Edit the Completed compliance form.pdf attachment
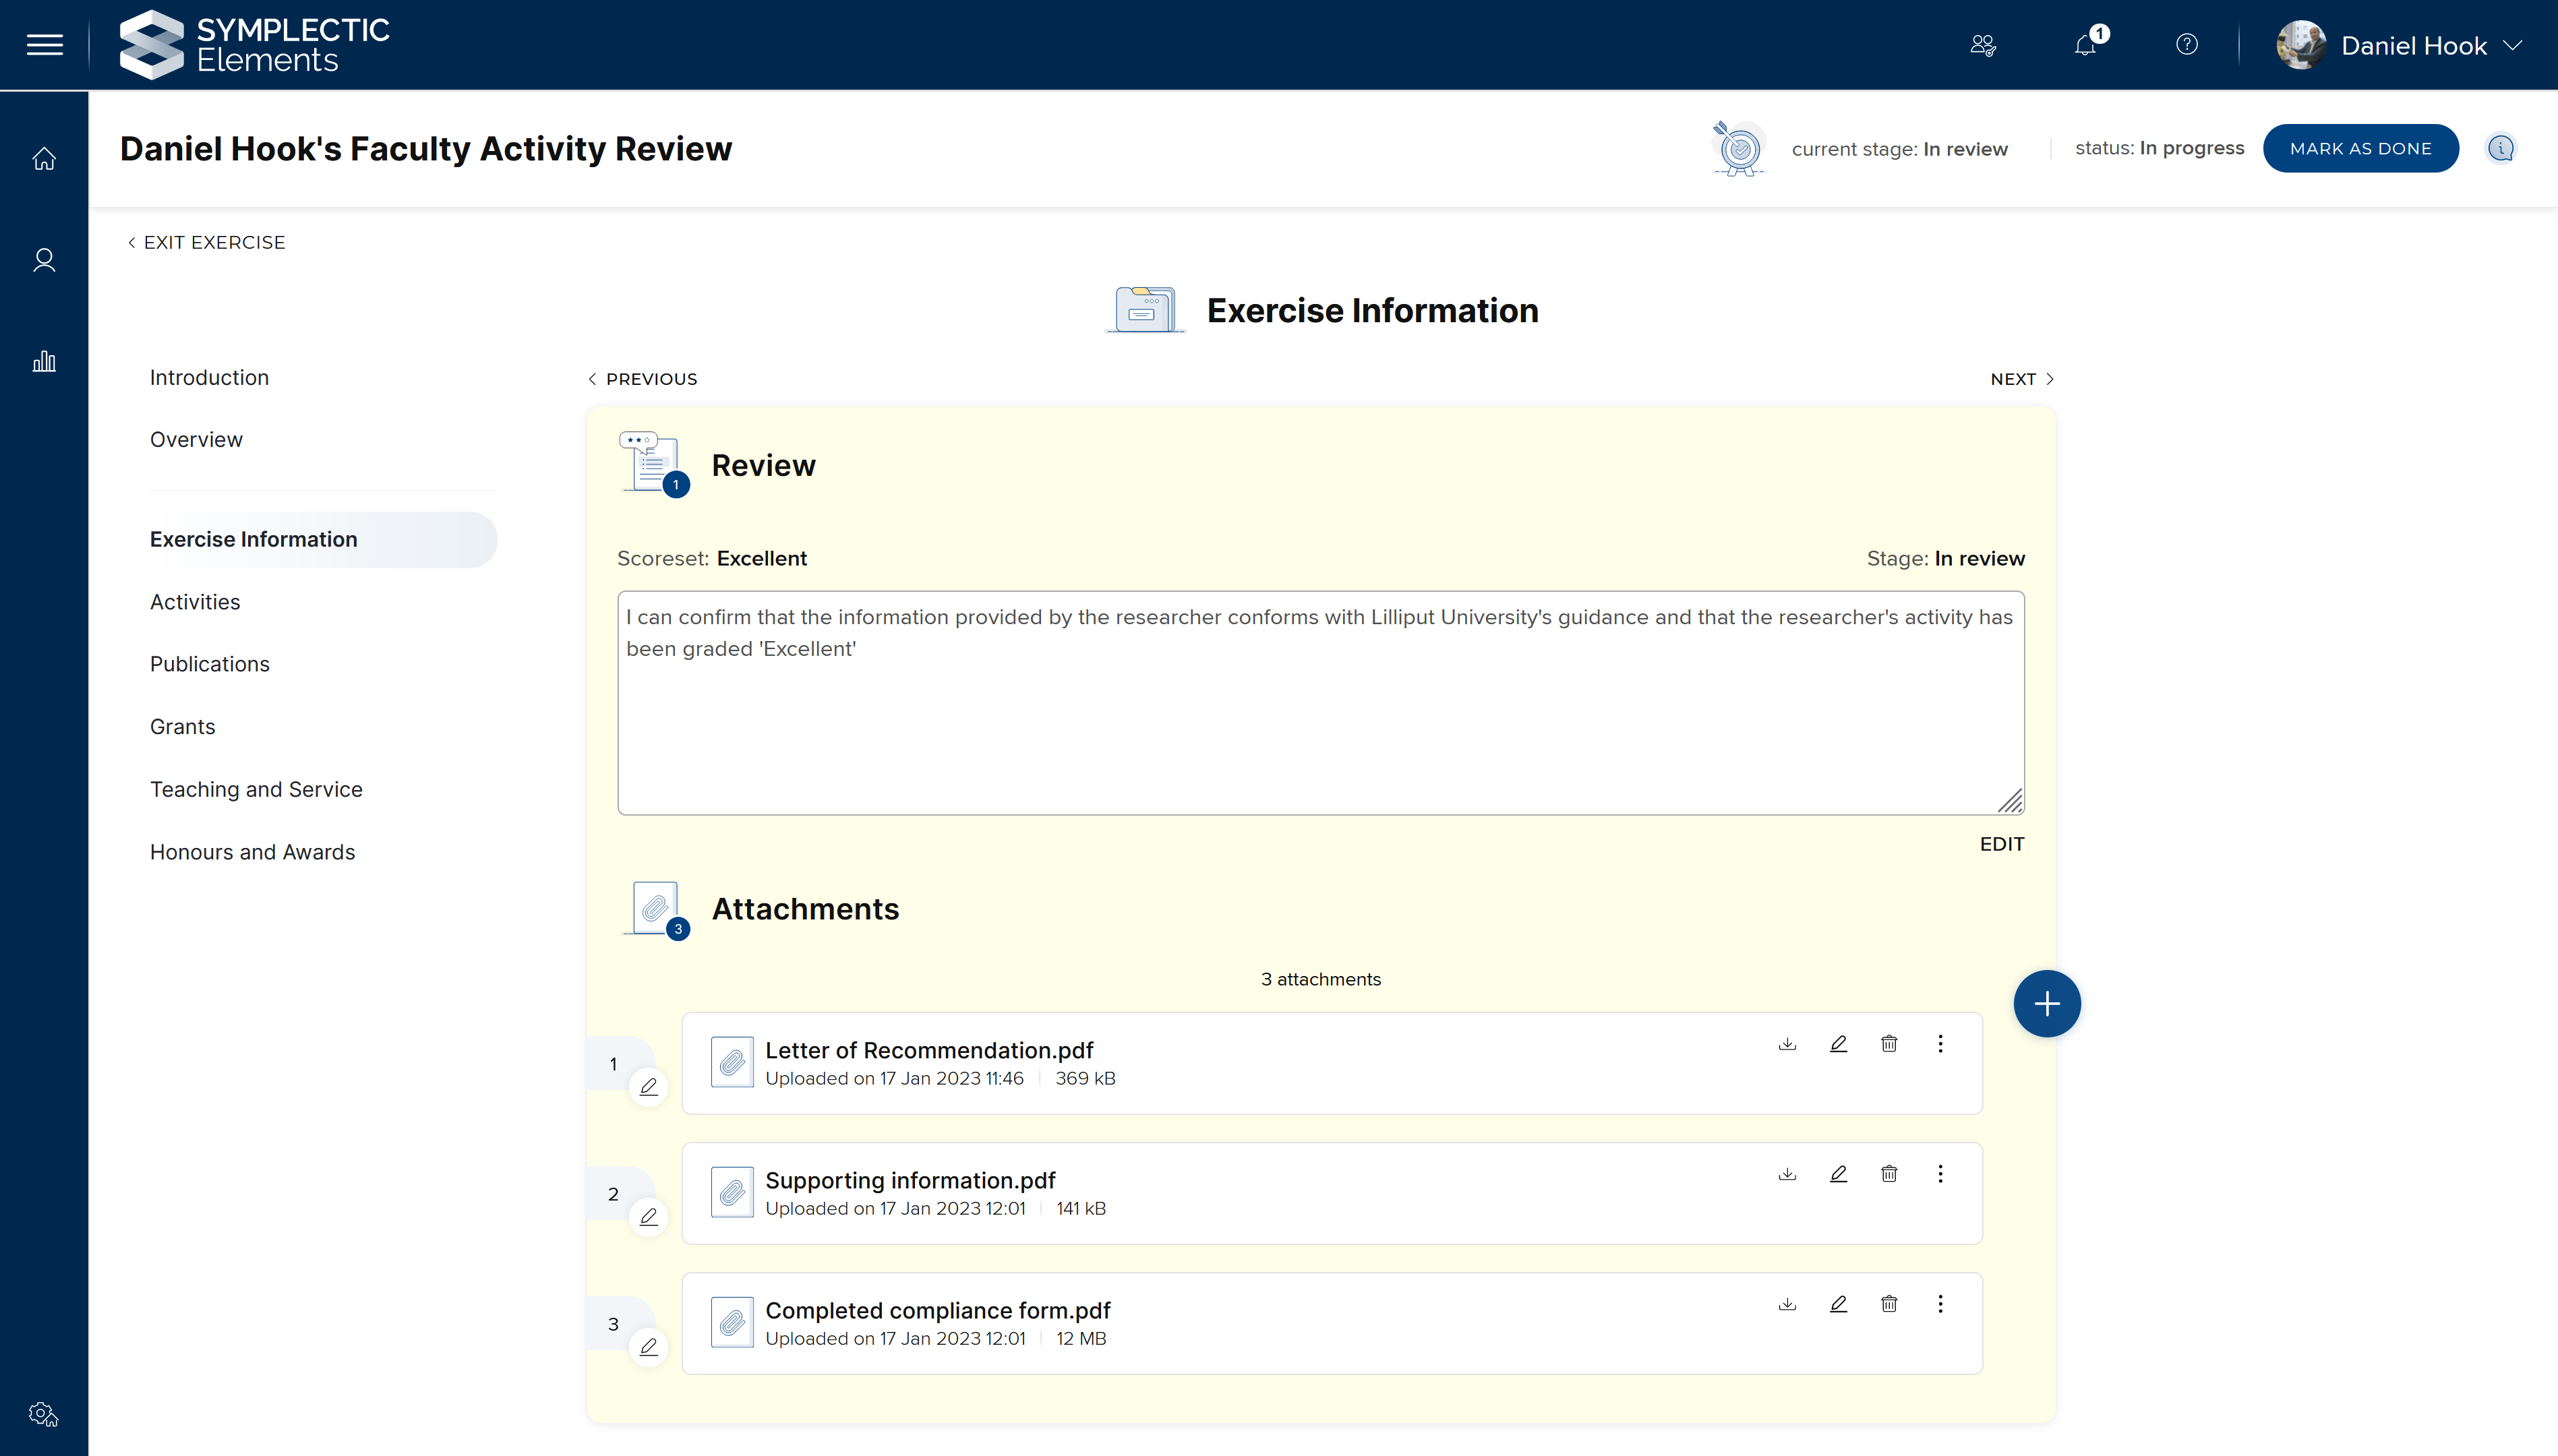 (1838, 1304)
